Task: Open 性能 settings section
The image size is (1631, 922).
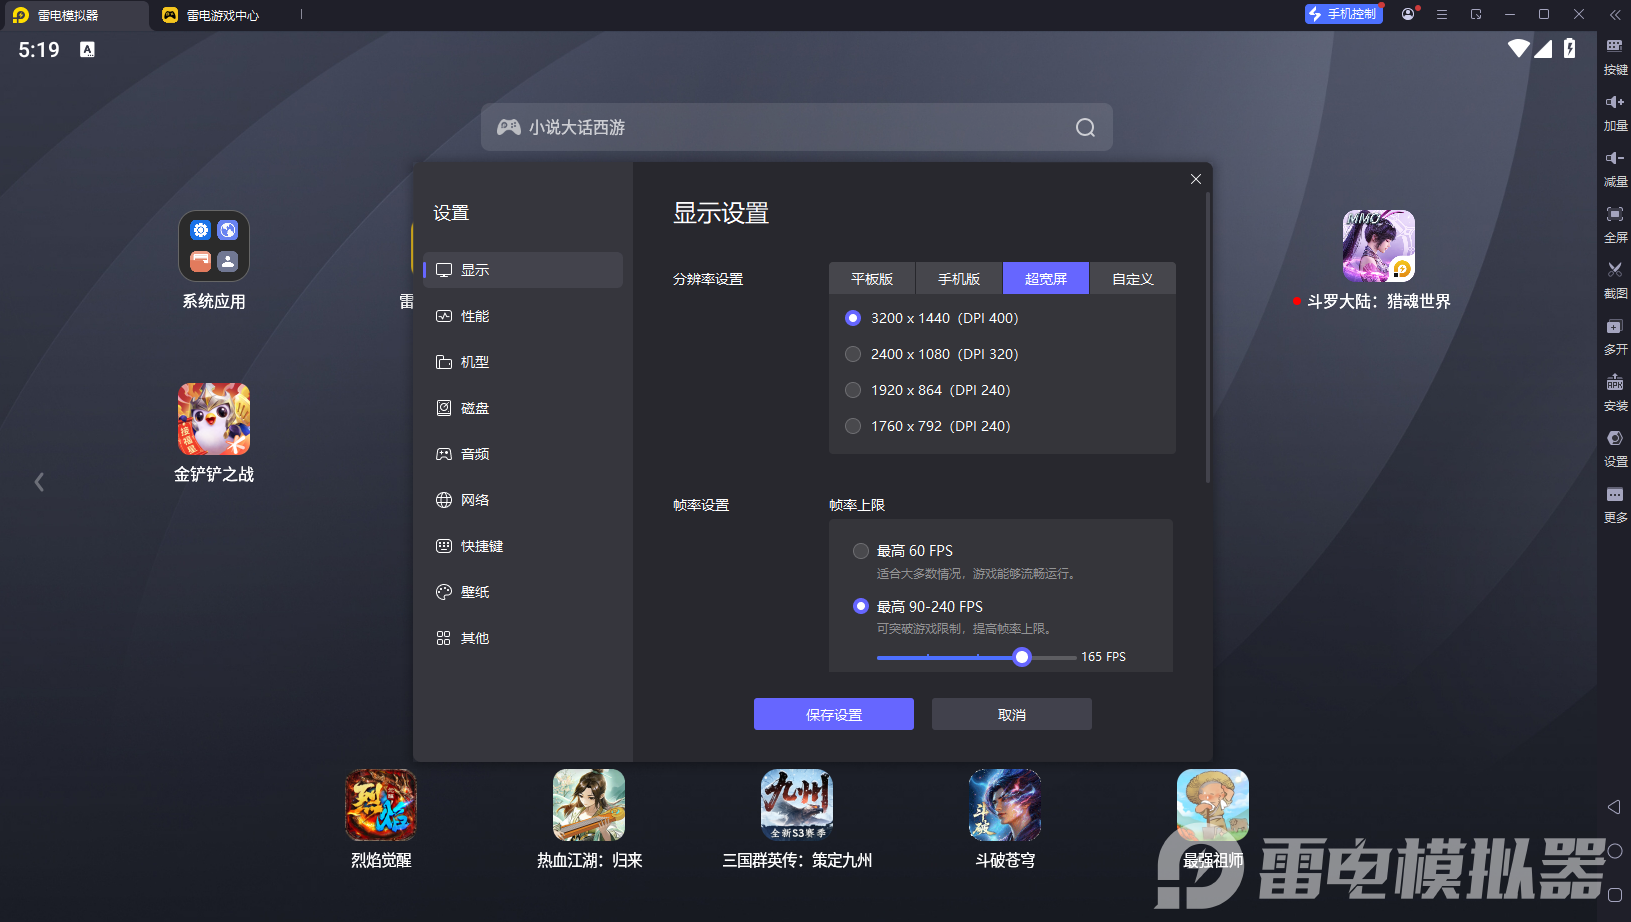Action: (x=523, y=316)
